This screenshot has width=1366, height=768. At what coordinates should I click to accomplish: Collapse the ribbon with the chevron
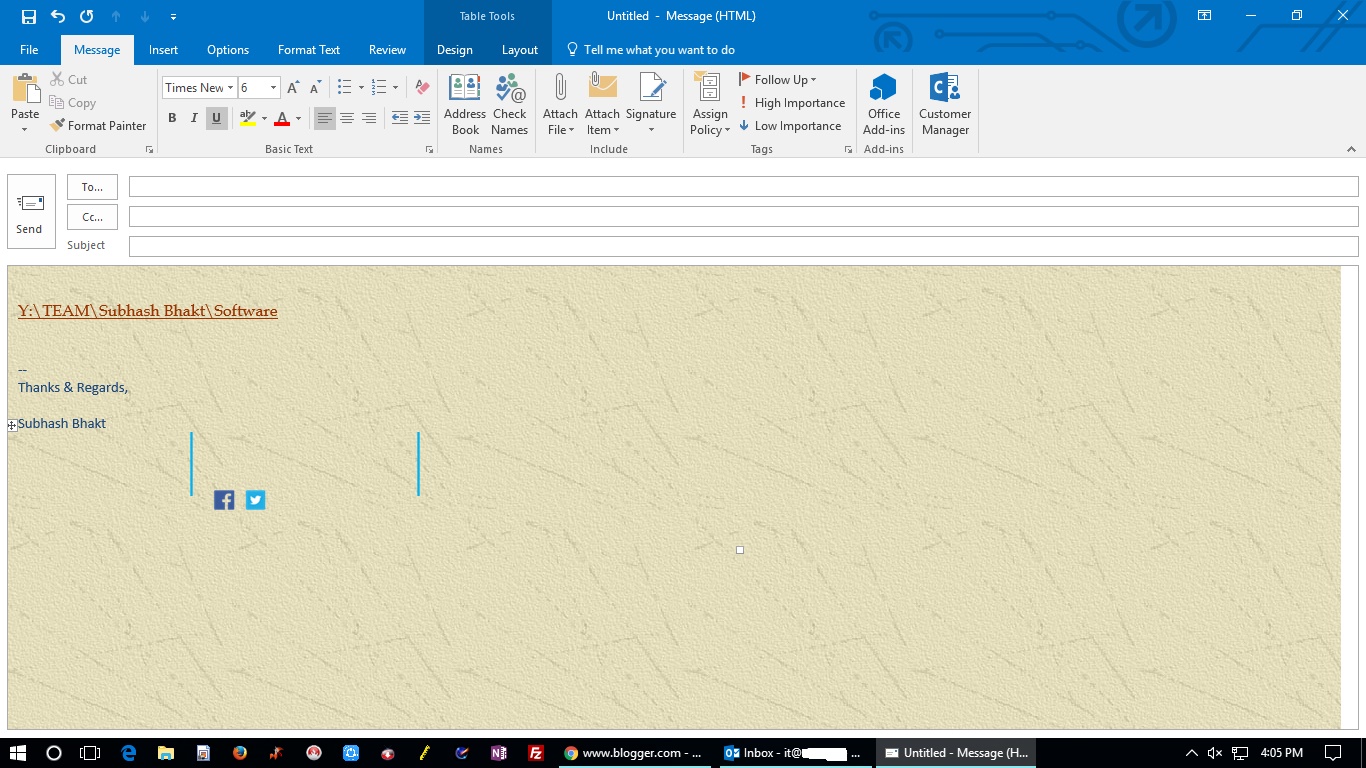tap(1351, 149)
